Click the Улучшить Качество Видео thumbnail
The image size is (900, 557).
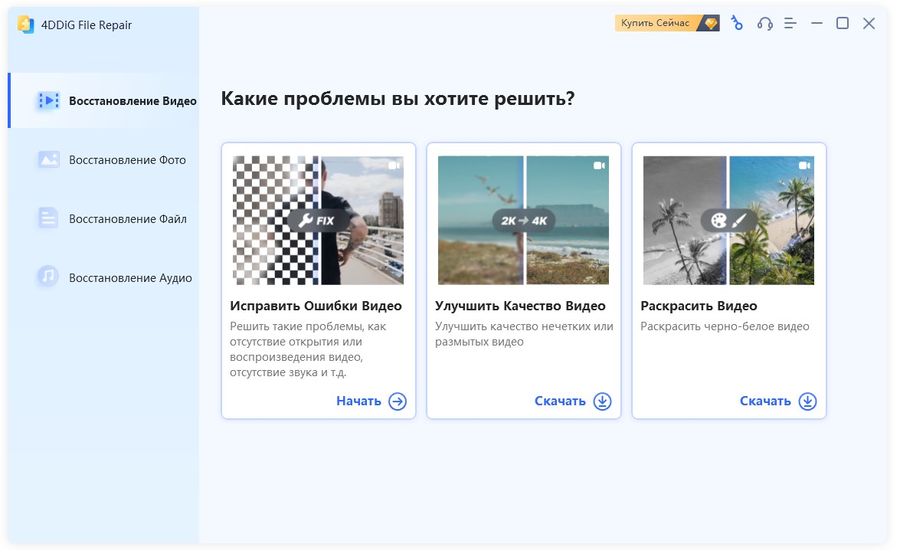click(x=523, y=221)
